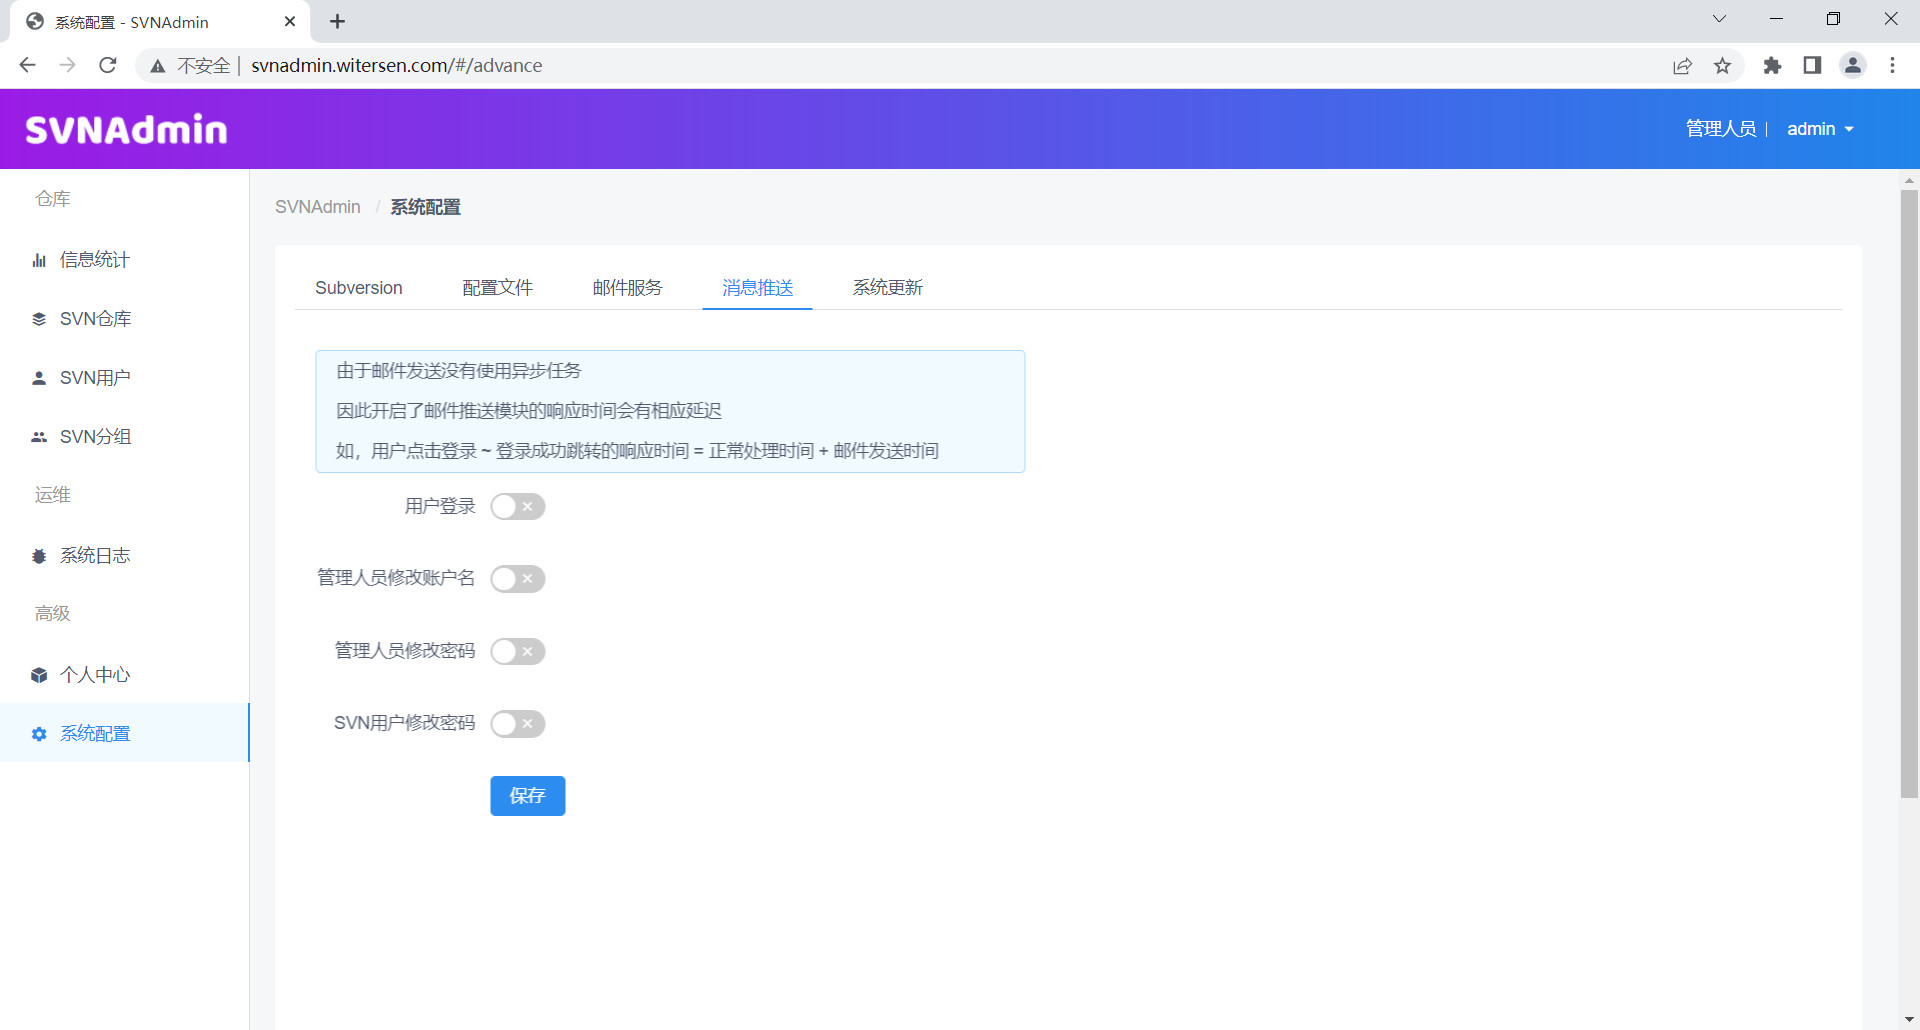1920x1030 pixels.
Task: Click the bug icon beside 系统日志
Action: (39, 556)
